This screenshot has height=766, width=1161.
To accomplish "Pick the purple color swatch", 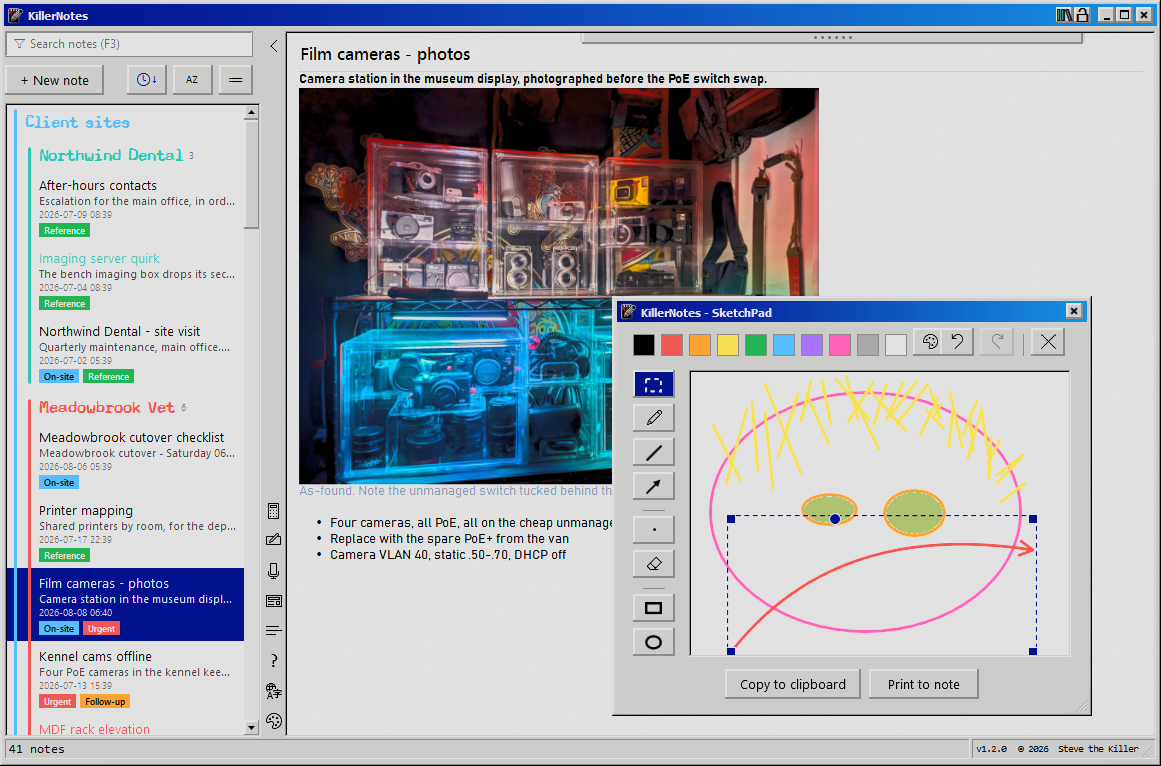I will [812, 345].
